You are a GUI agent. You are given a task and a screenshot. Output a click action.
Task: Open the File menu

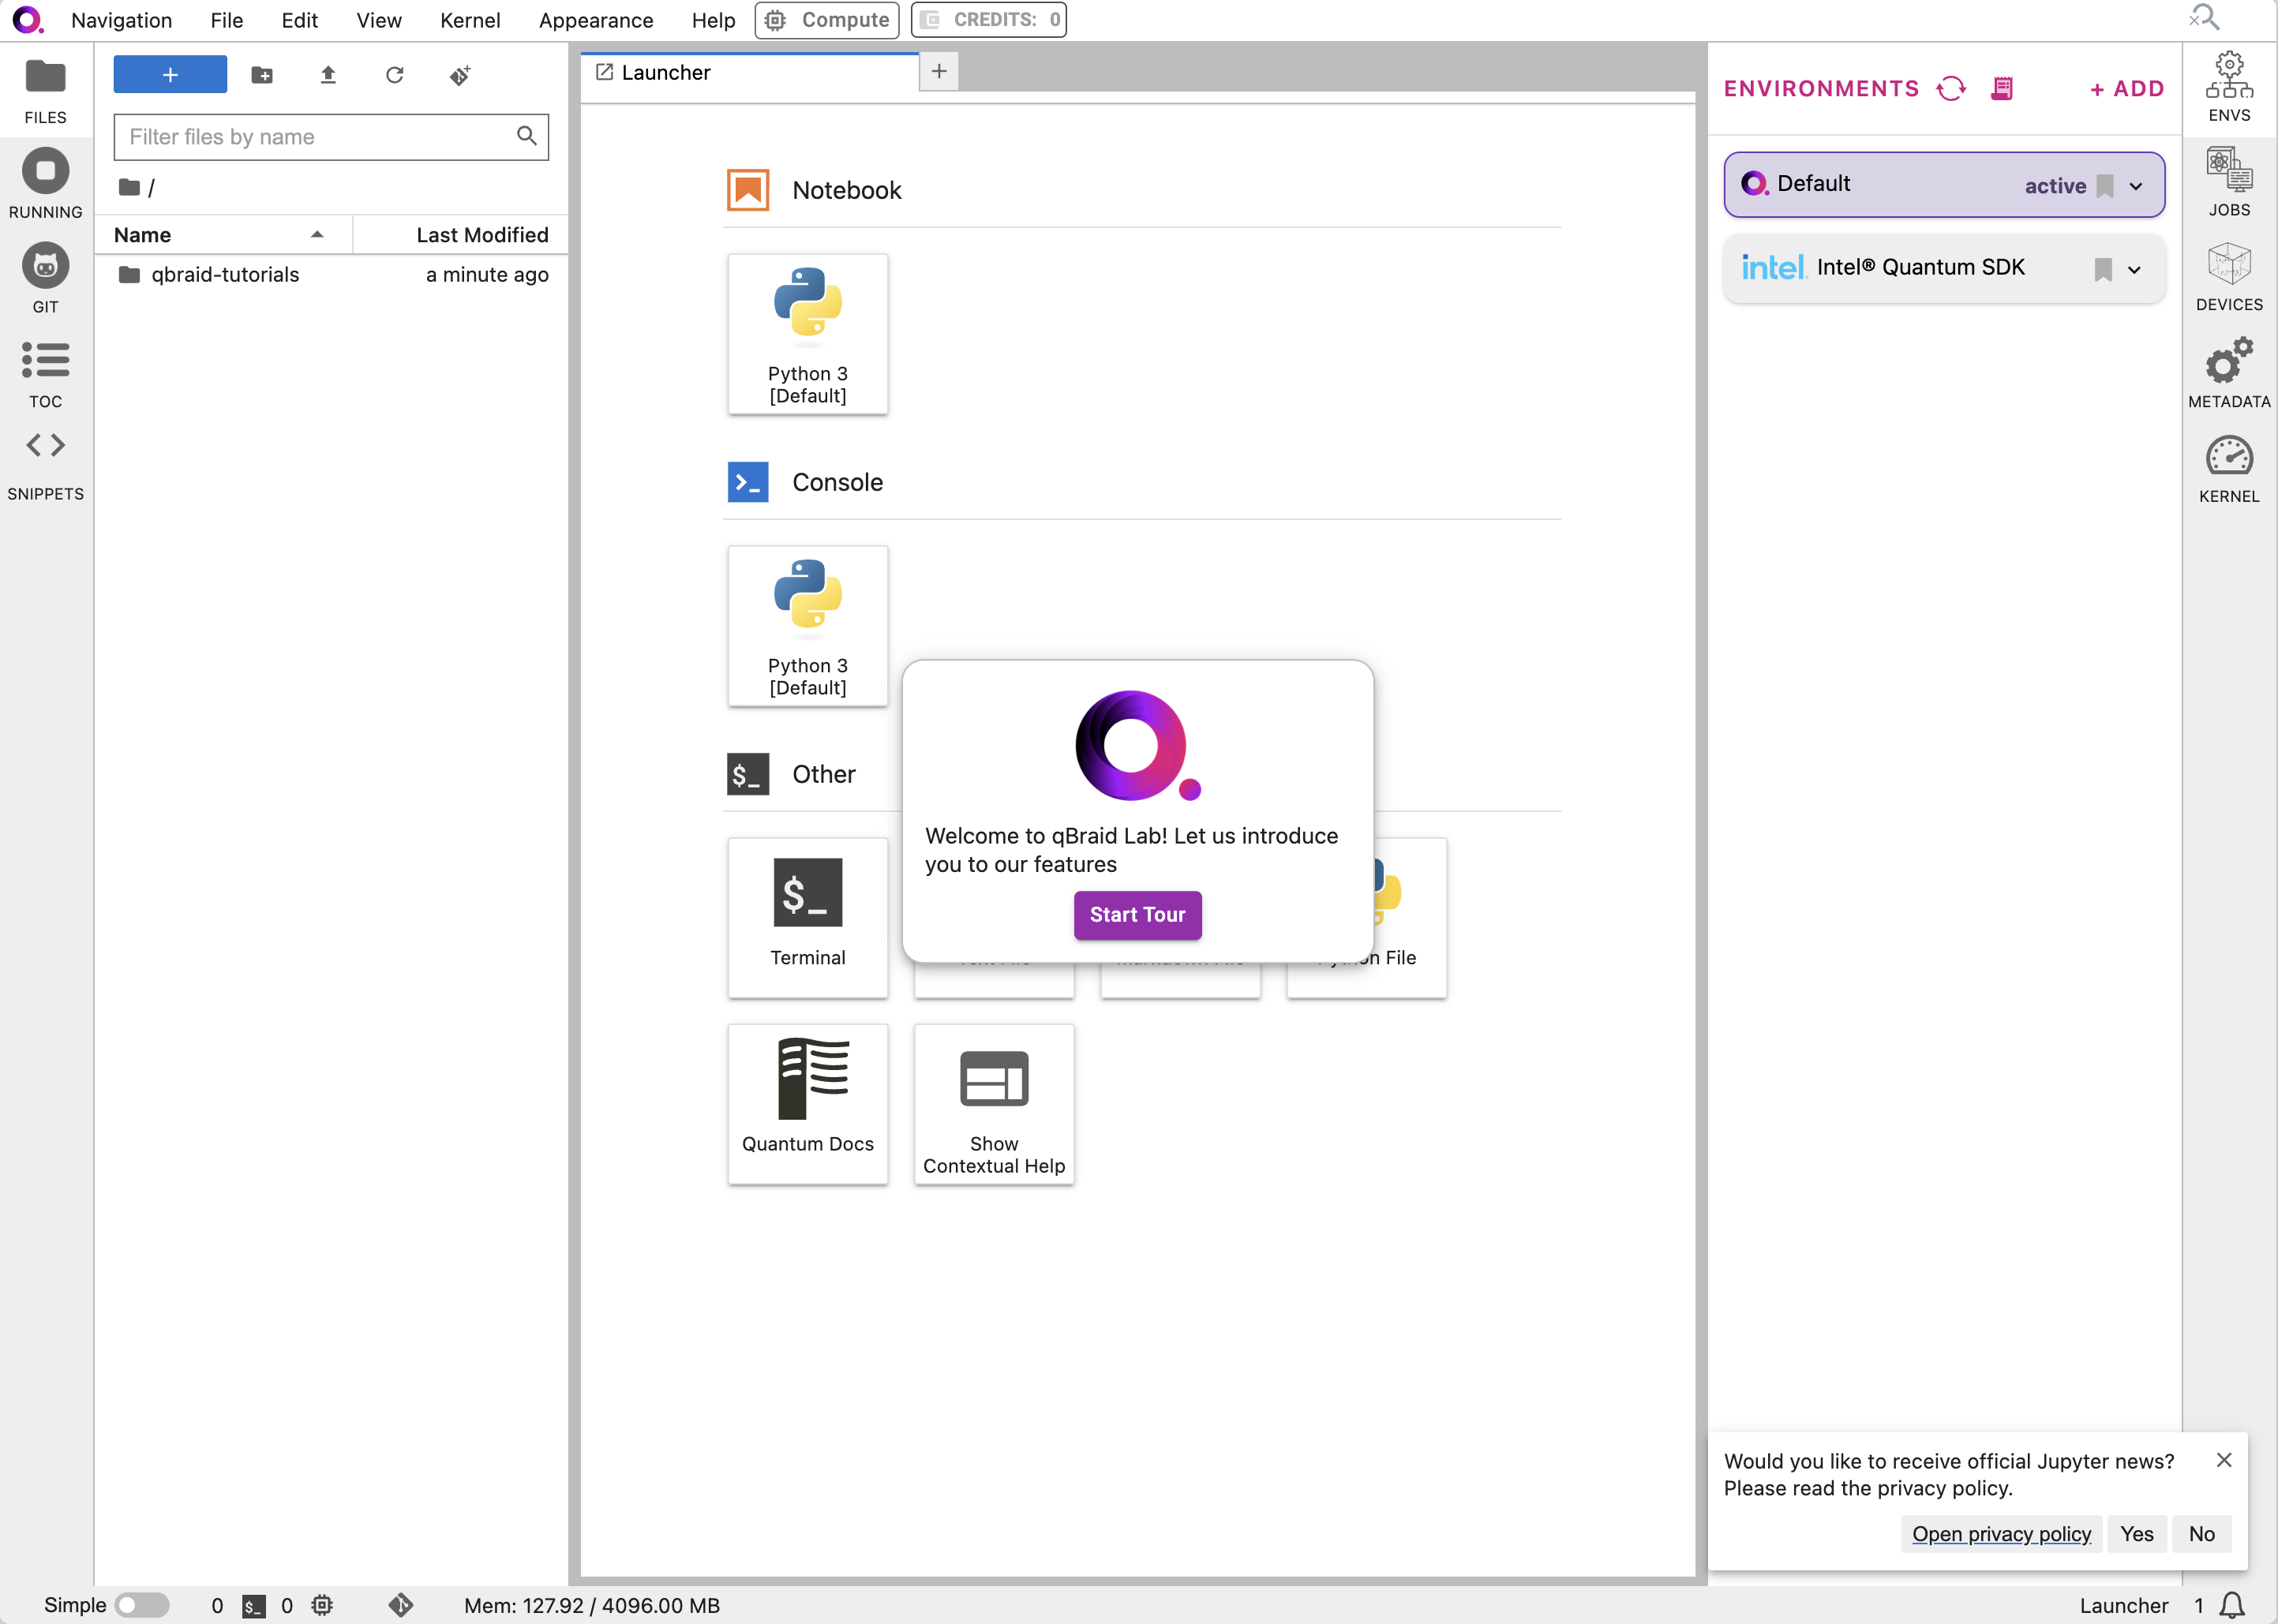coord(227,20)
